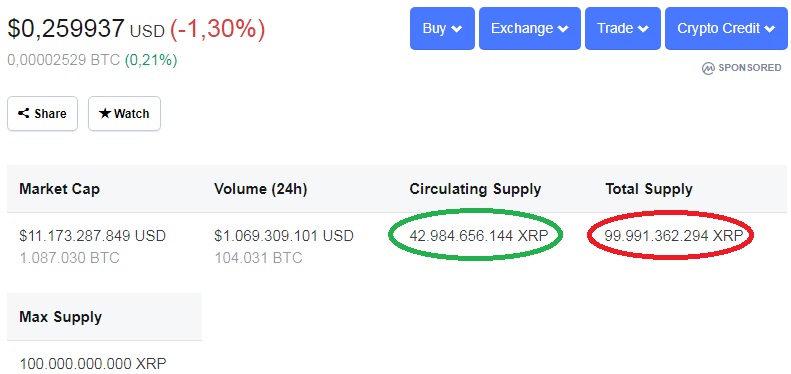This screenshot has height=374, width=791.
Task: Select the $0,259937 USD price
Action: 86,29
